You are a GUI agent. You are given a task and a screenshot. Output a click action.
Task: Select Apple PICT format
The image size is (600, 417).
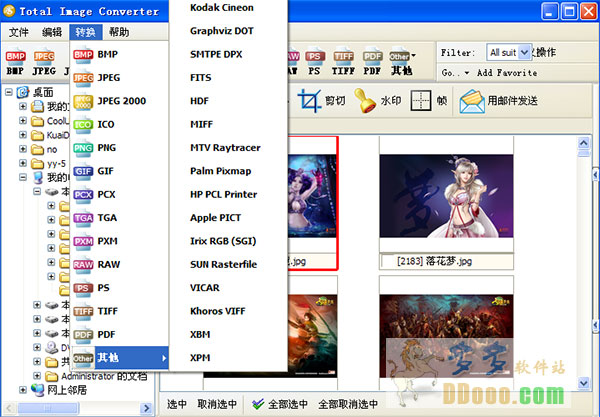(x=228, y=218)
